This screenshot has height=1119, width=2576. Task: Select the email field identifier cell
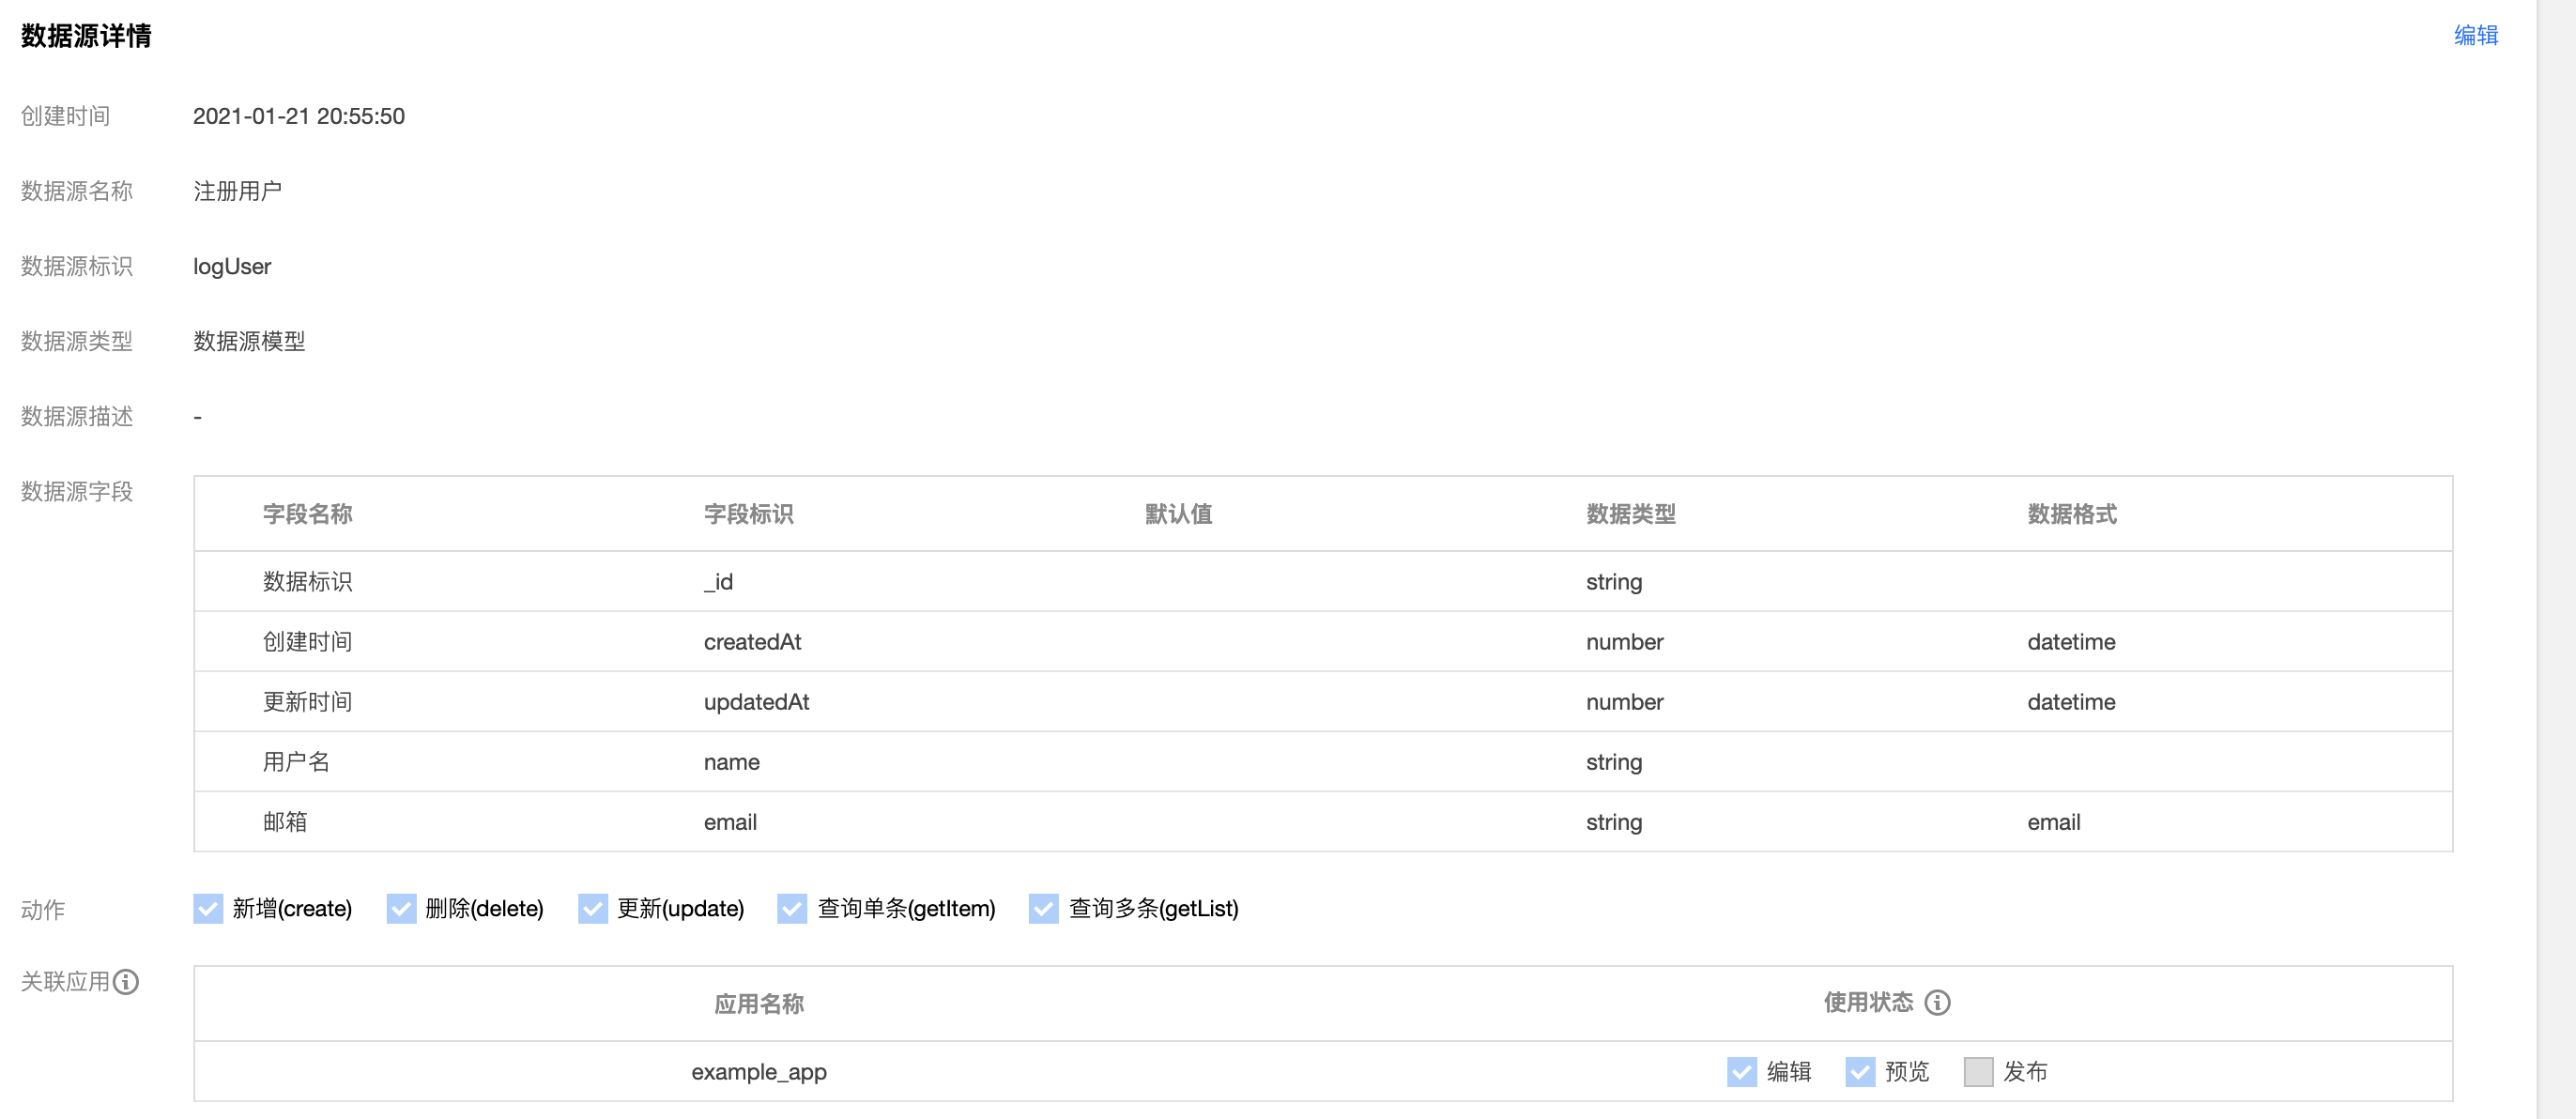730,822
